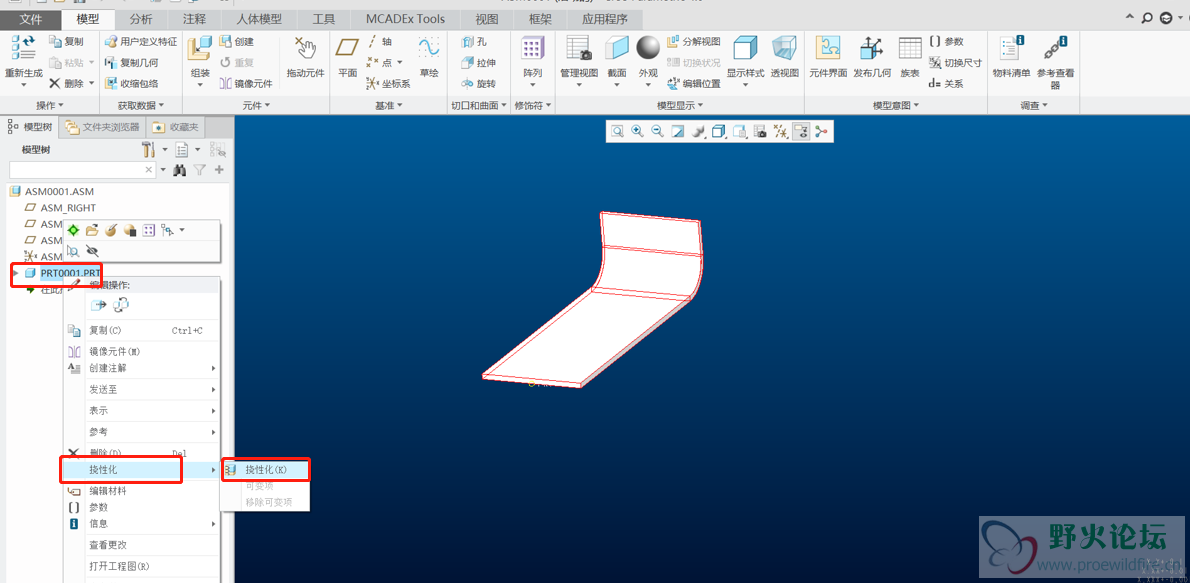
Task: Click the Repaint icon in graphics toolbar
Action: [x=678, y=131]
